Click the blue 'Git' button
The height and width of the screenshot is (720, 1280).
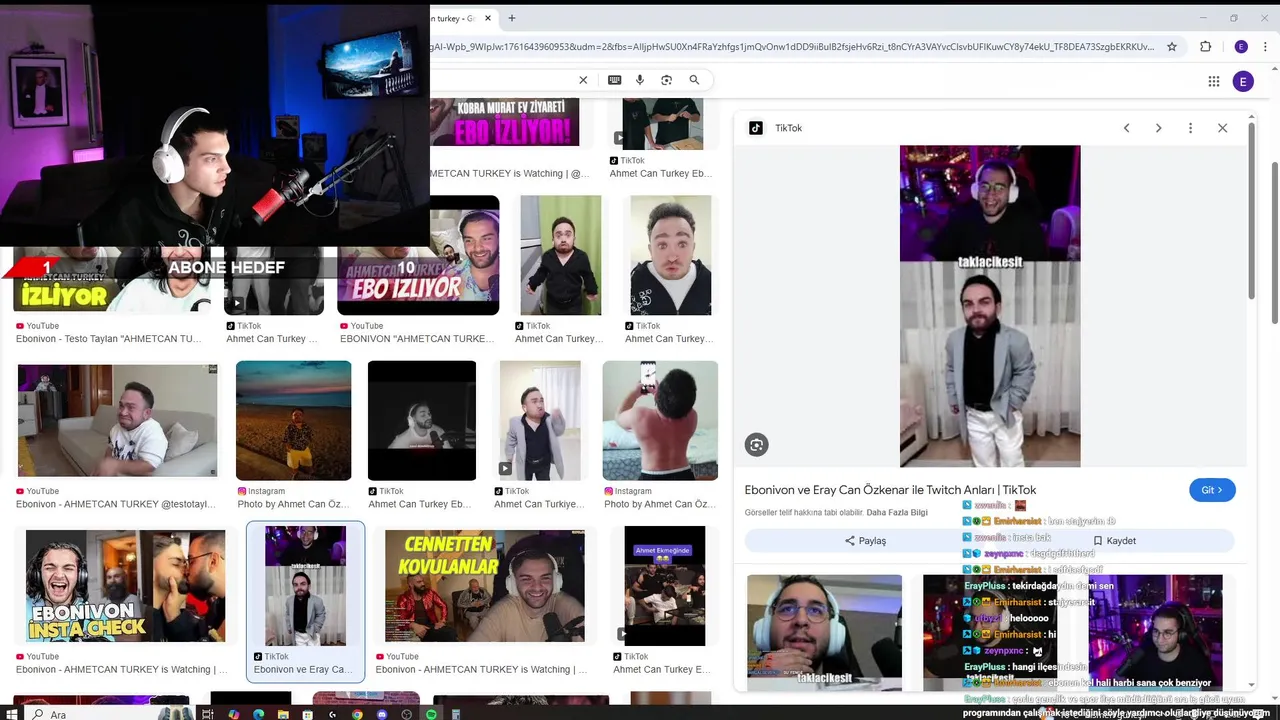tap(1212, 490)
